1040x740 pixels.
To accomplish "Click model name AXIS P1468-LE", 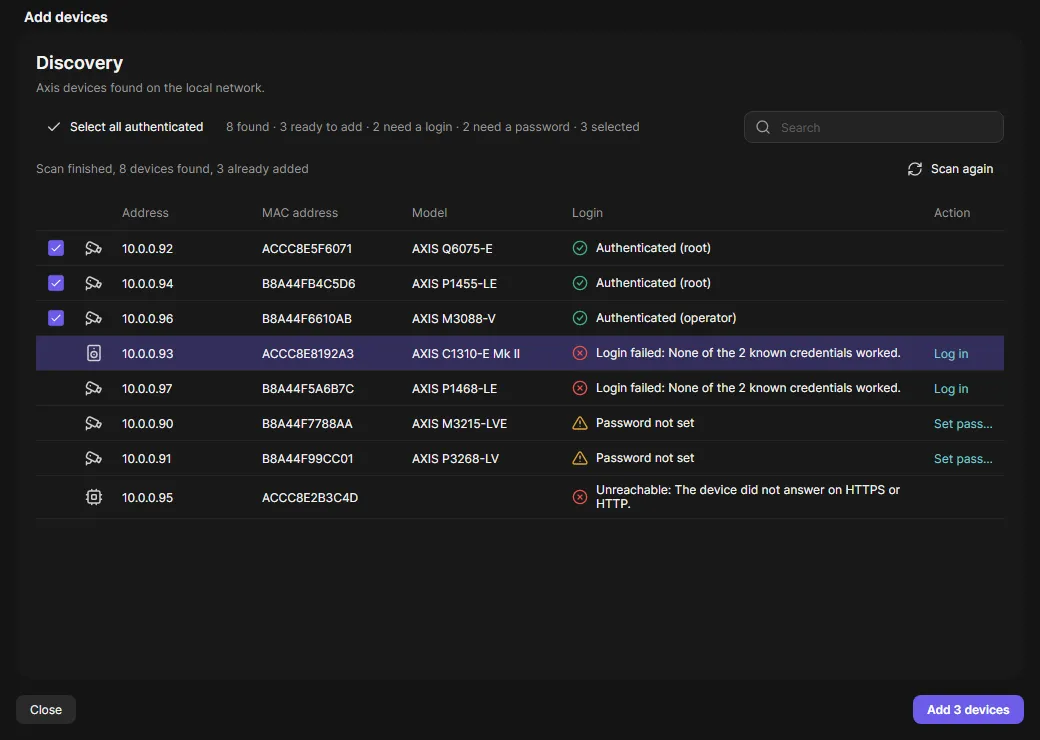I will click(x=454, y=389).
